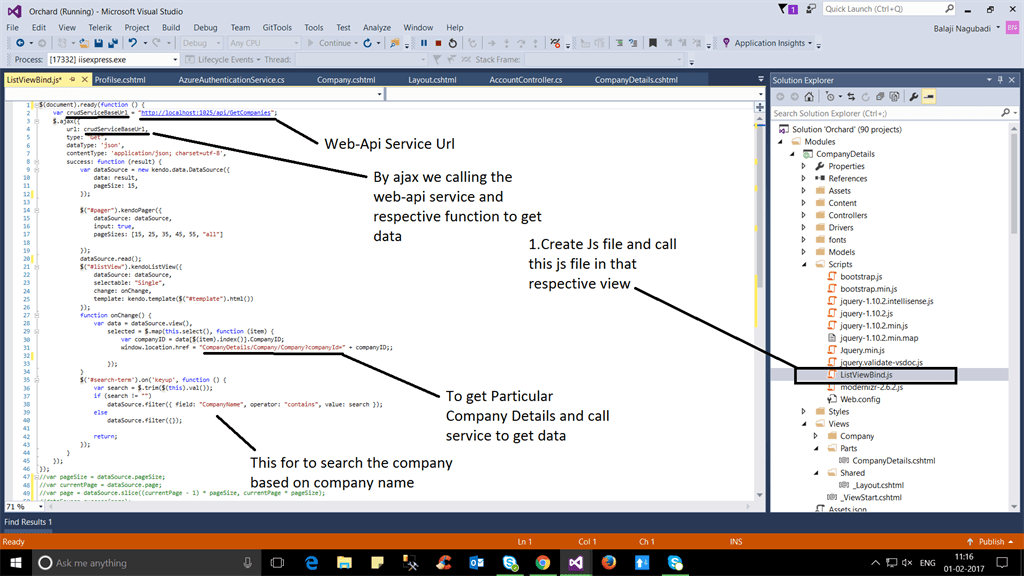
Task: Toggle a bookmark with the flag icon
Action: point(652,44)
